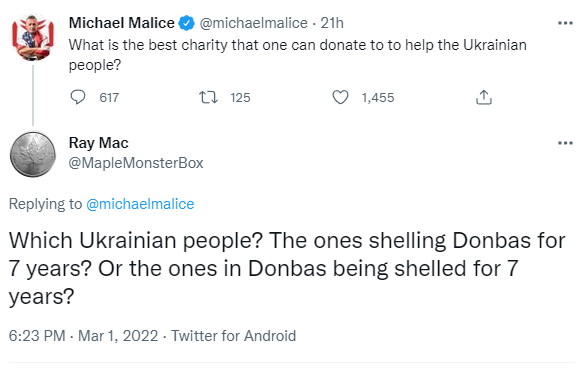The height and width of the screenshot is (377, 584).
Task: Like Michael Malice's tweet with the heart icon
Action: [340, 97]
